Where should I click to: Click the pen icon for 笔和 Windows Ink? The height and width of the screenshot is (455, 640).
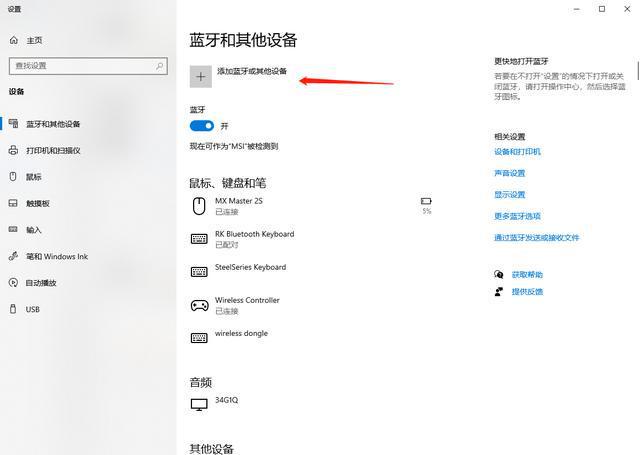pyautogui.click(x=13, y=256)
